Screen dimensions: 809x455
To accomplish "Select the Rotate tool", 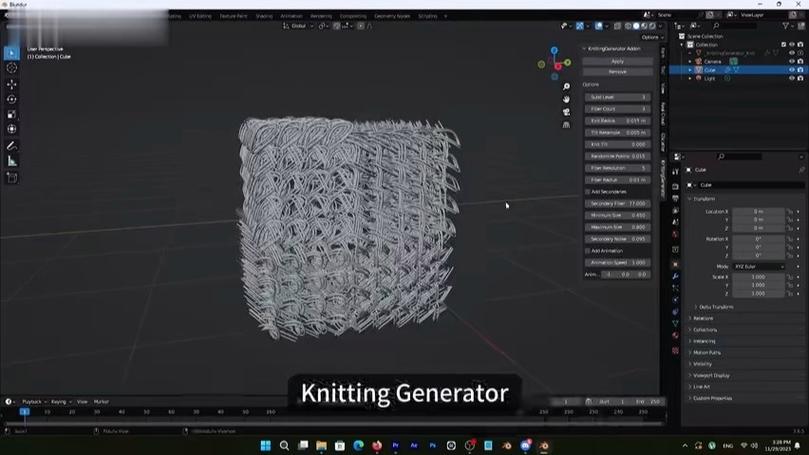I will [11, 99].
